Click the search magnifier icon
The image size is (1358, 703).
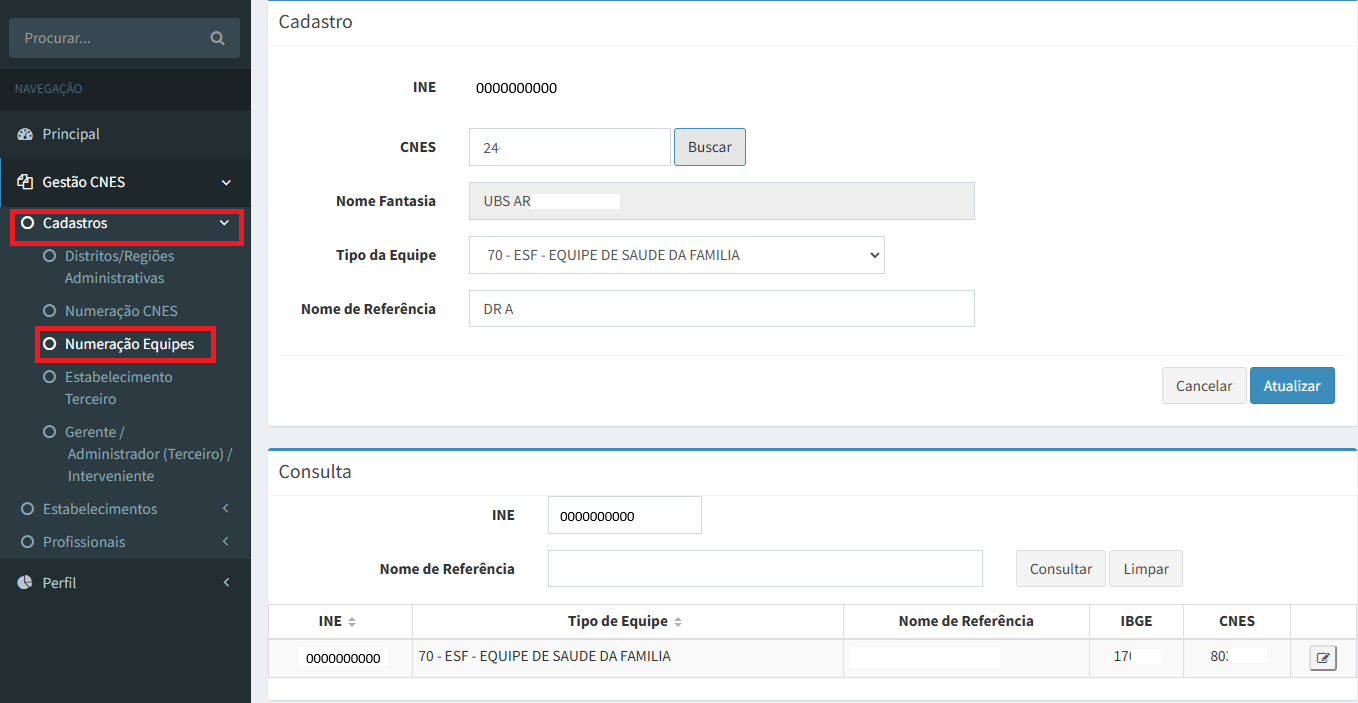tap(217, 38)
